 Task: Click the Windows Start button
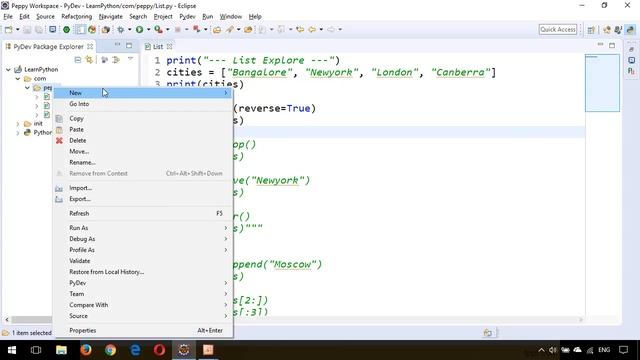point(12,350)
